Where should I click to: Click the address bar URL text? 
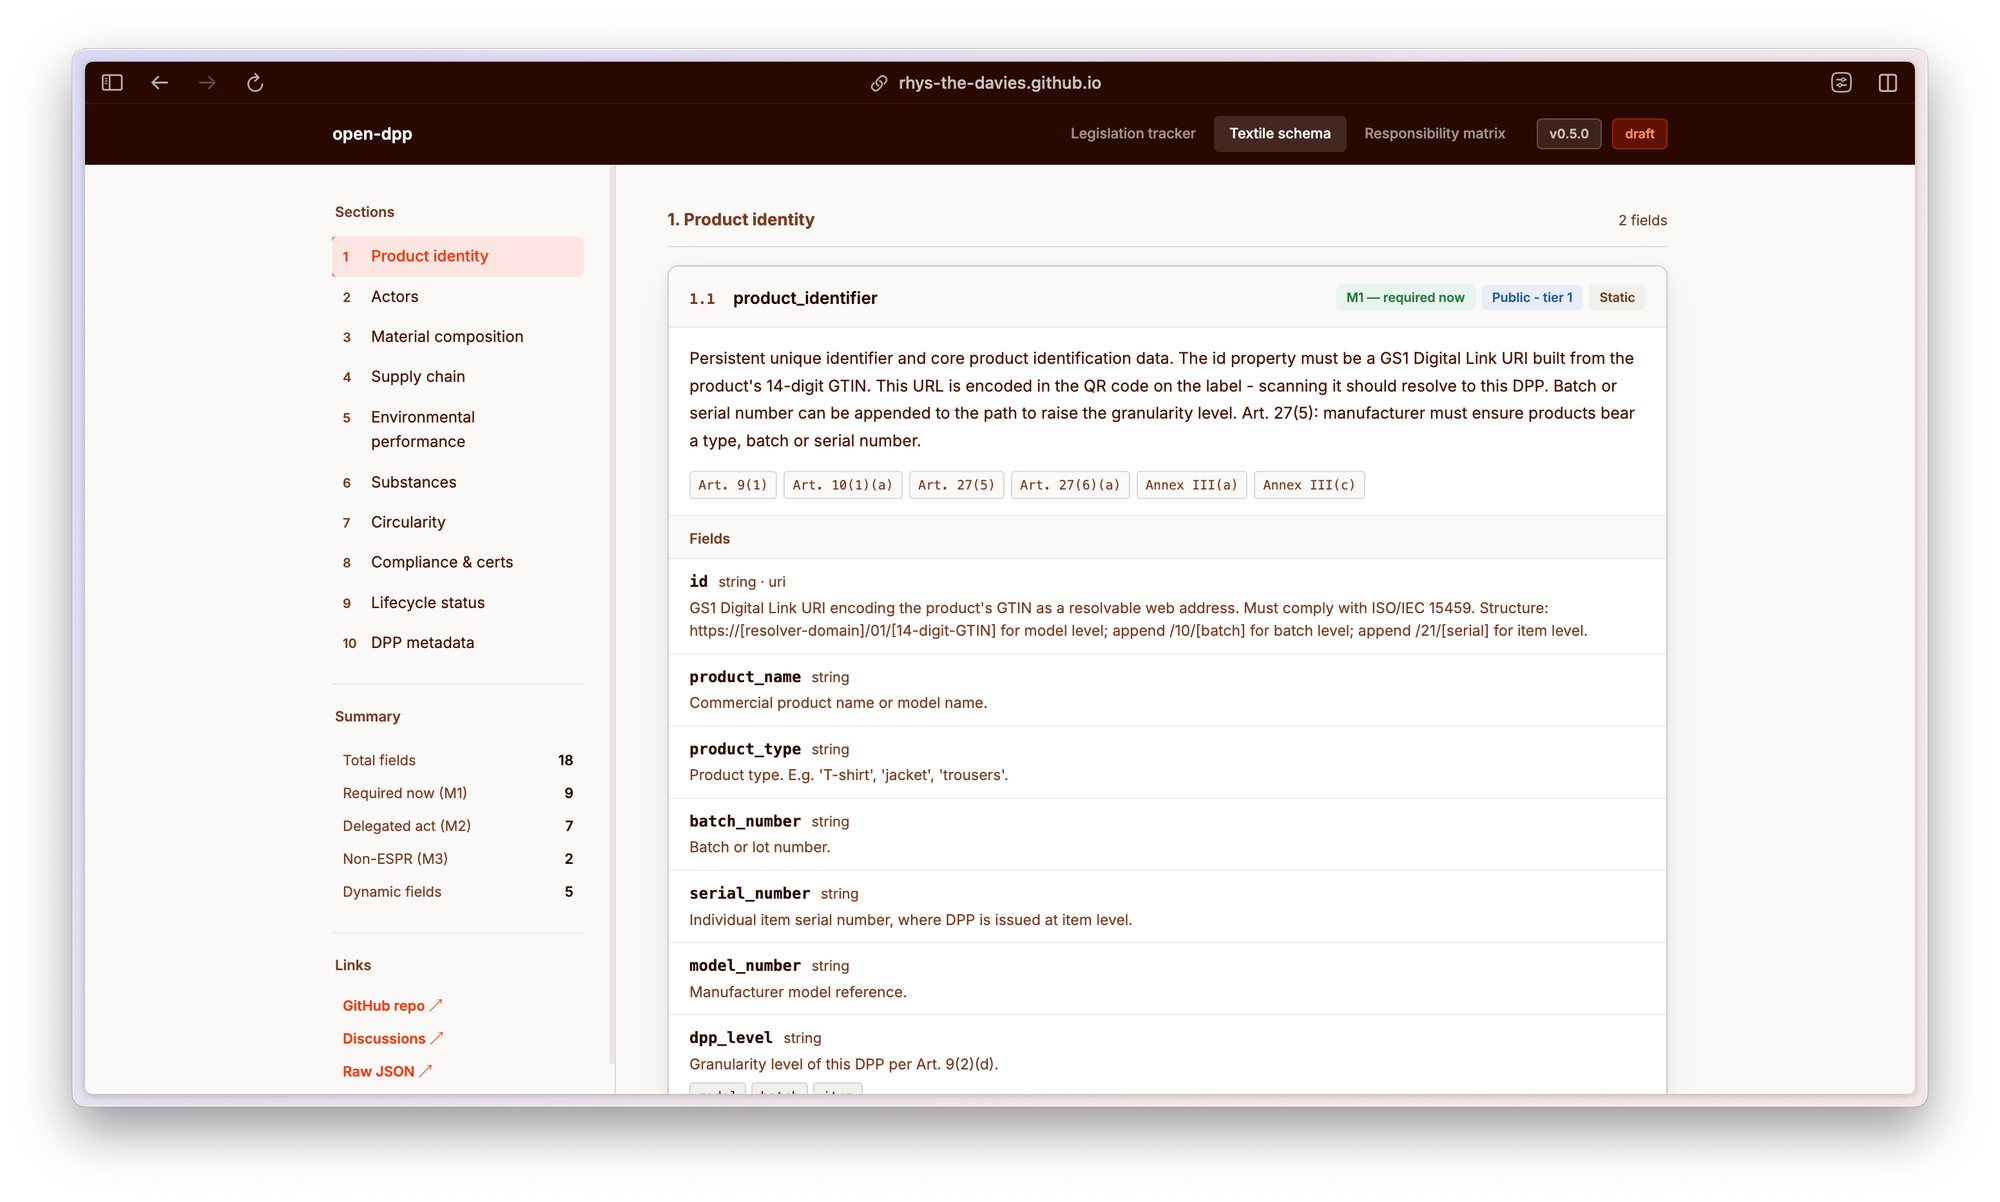coord(999,83)
